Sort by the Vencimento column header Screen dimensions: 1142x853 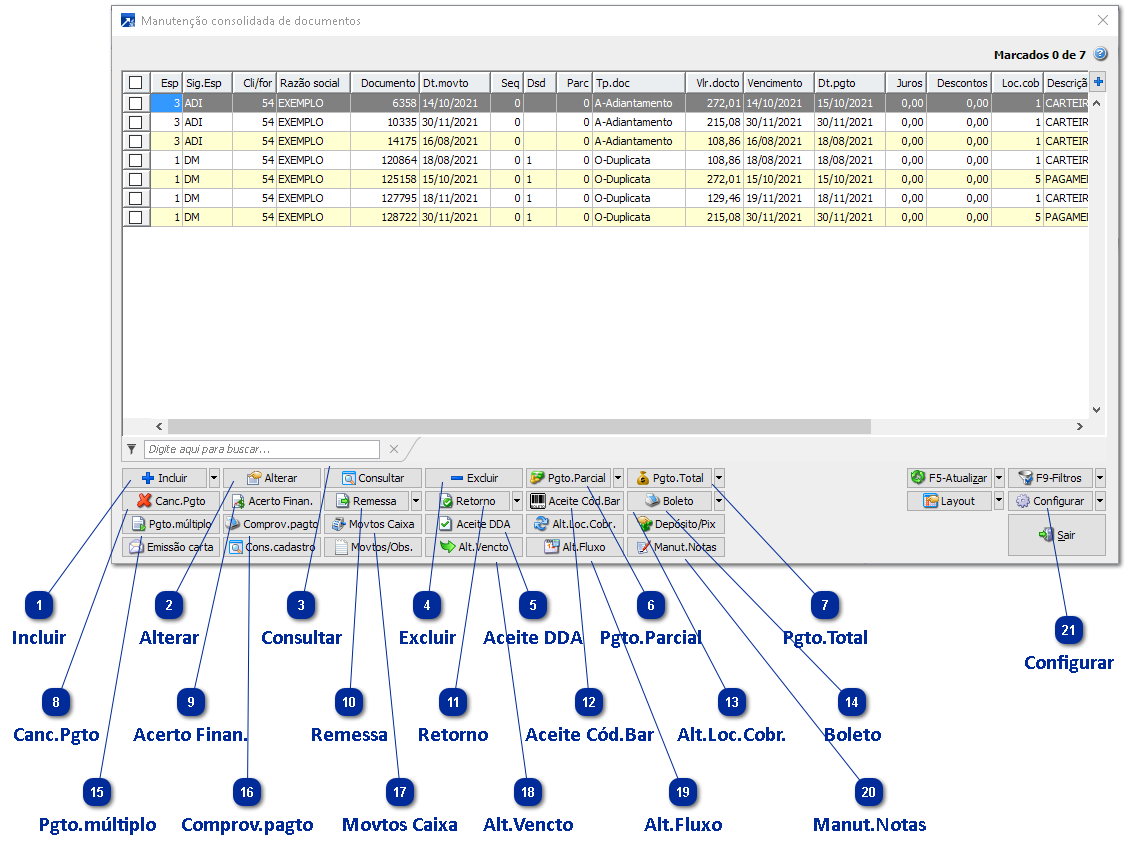(778, 83)
